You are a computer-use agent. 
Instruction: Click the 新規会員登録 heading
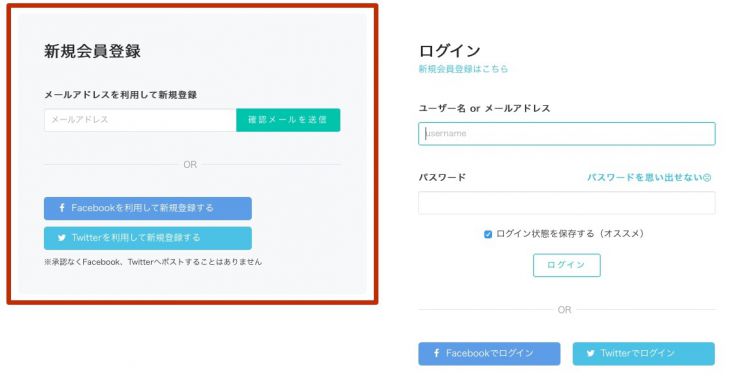coord(92,51)
